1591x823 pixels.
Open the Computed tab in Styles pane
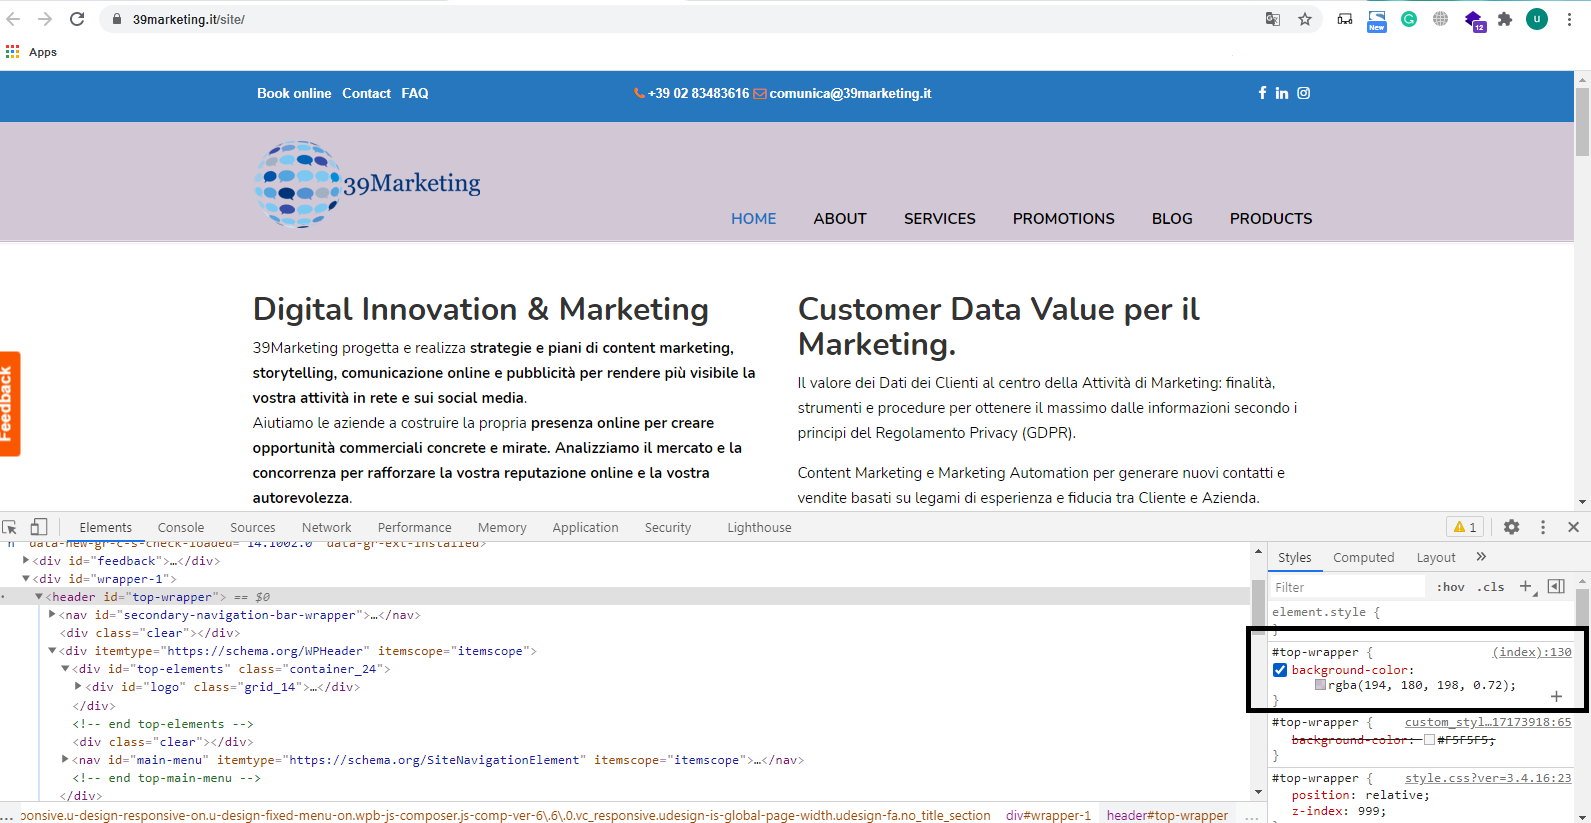(x=1363, y=557)
